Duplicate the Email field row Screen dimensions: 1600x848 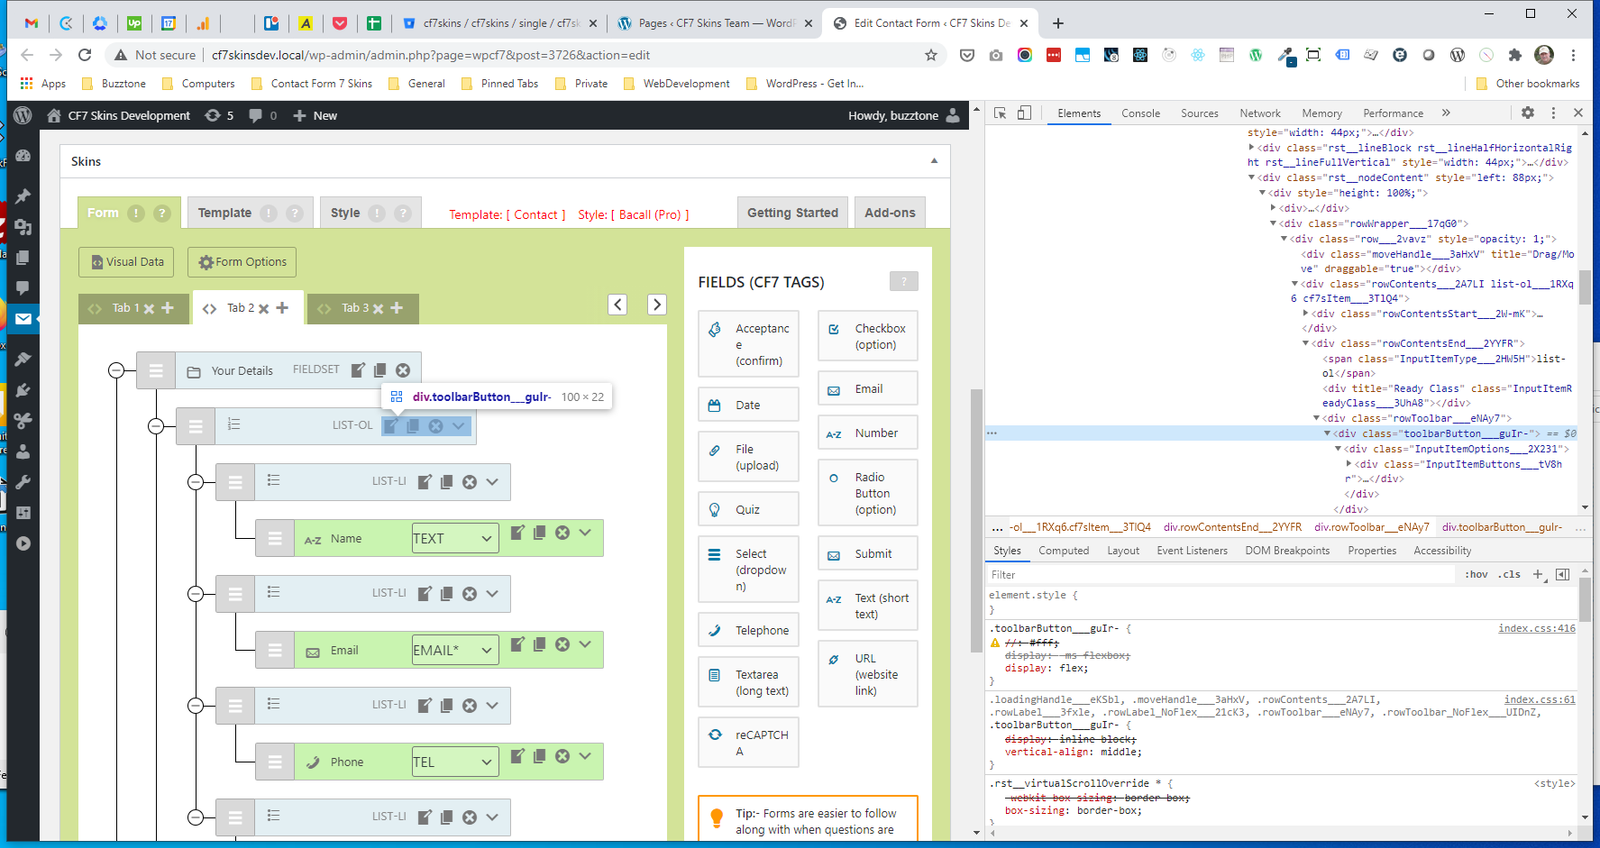pyautogui.click(x=539, y=645)
